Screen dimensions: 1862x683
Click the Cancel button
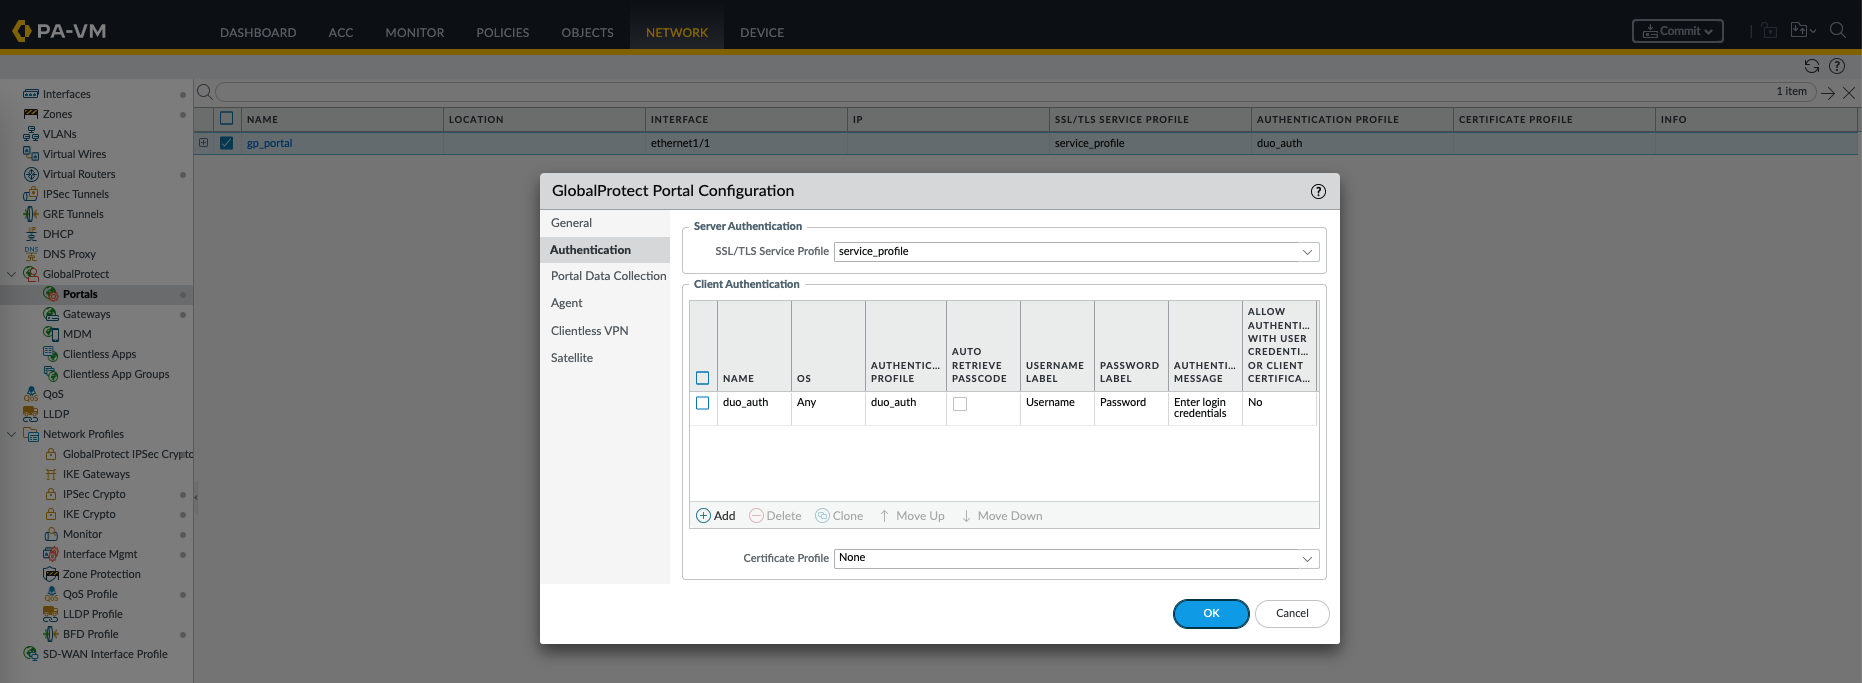[1291, 614]
